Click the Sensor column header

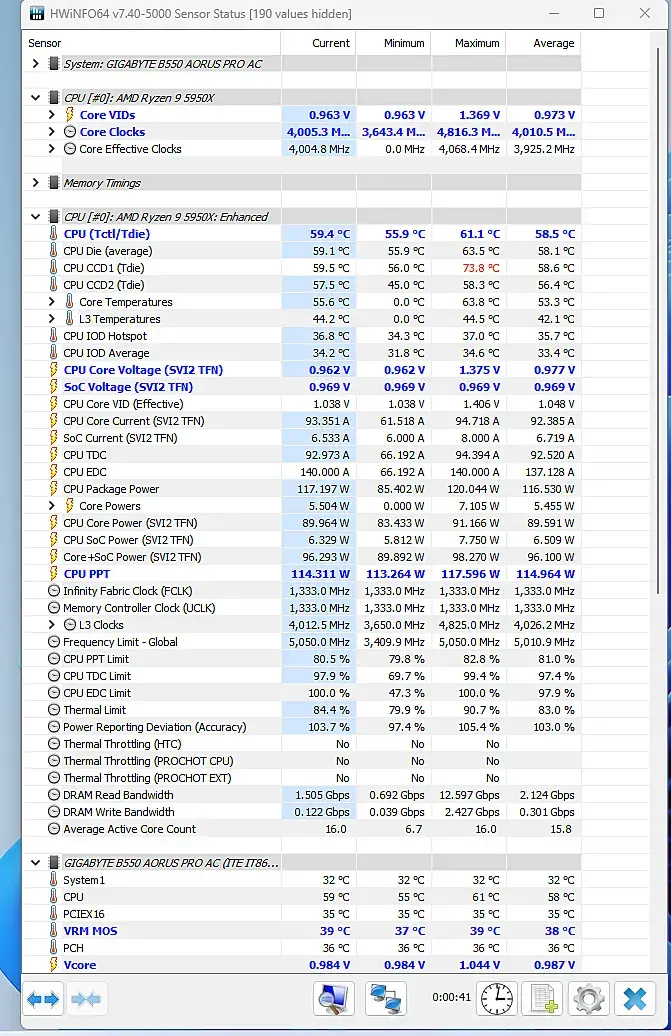(152, 43)
